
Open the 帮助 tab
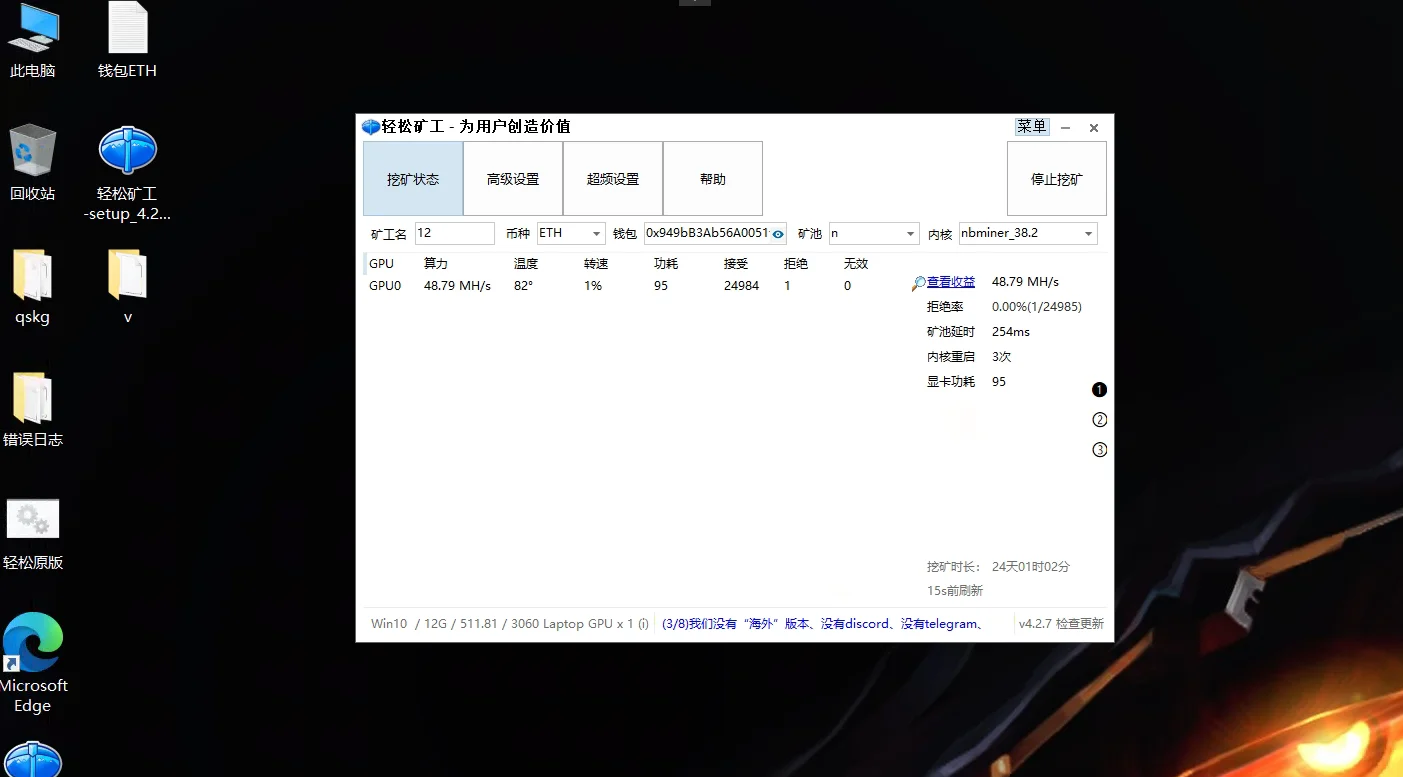tap(713, 179)
